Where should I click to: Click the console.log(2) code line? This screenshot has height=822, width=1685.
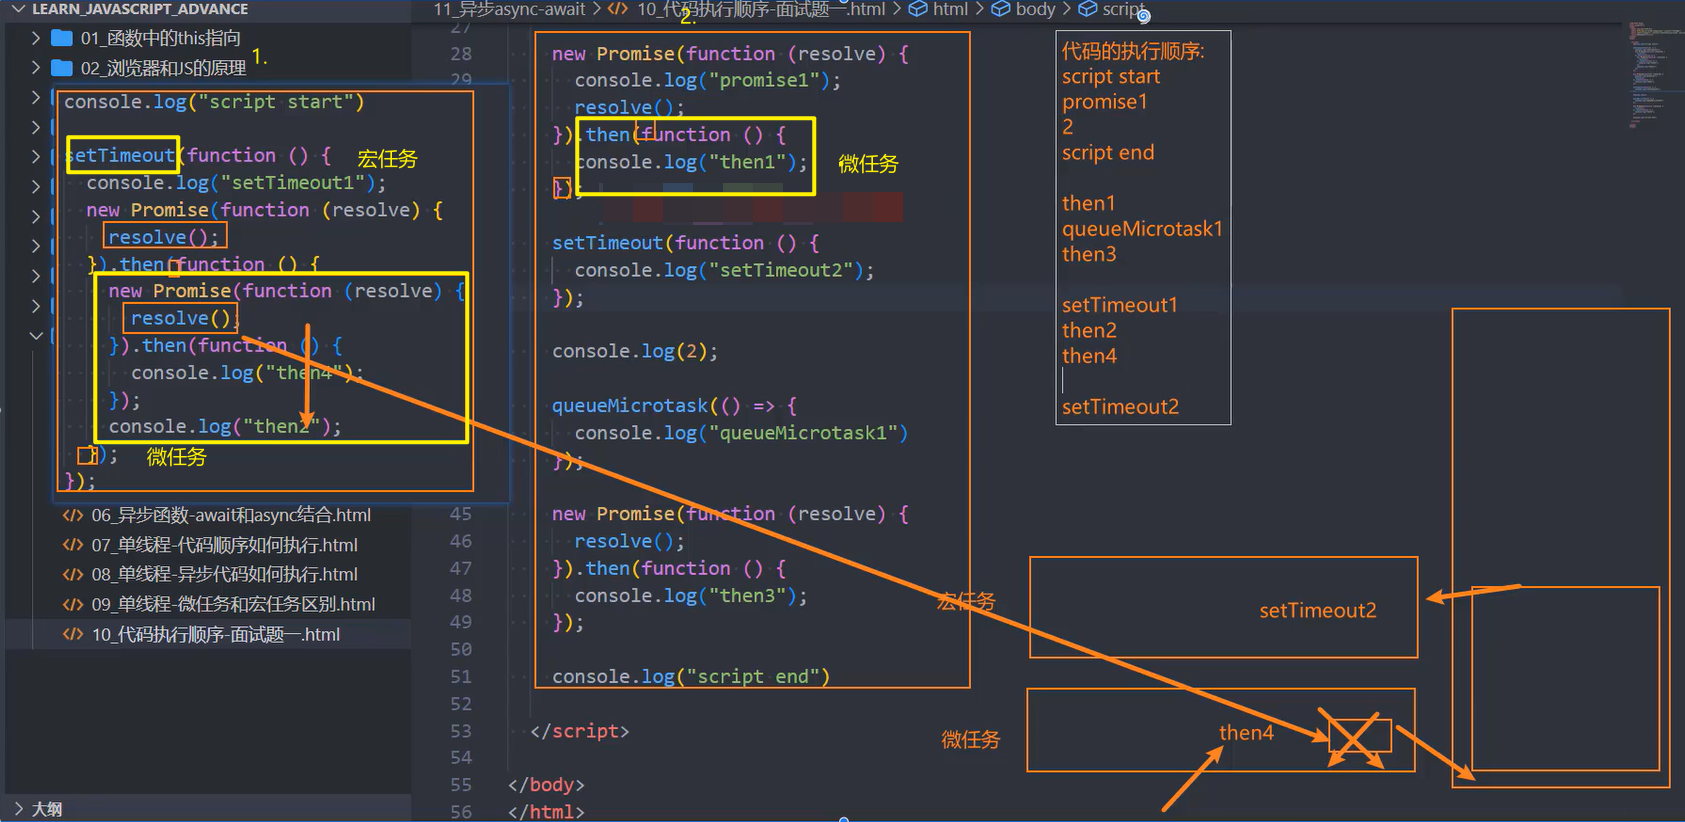[635, 351]
